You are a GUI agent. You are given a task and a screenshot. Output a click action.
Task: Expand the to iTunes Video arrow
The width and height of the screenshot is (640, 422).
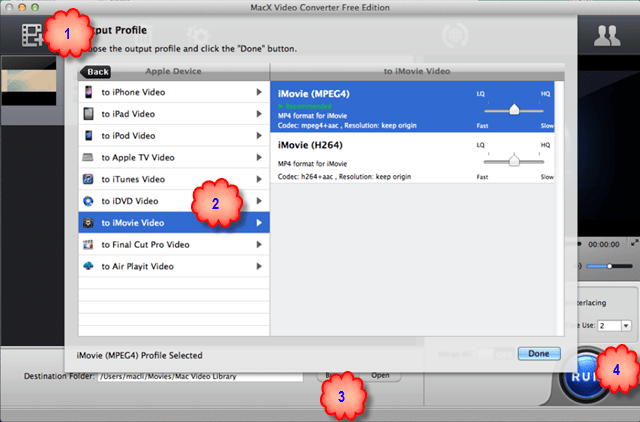coord(259,179)
